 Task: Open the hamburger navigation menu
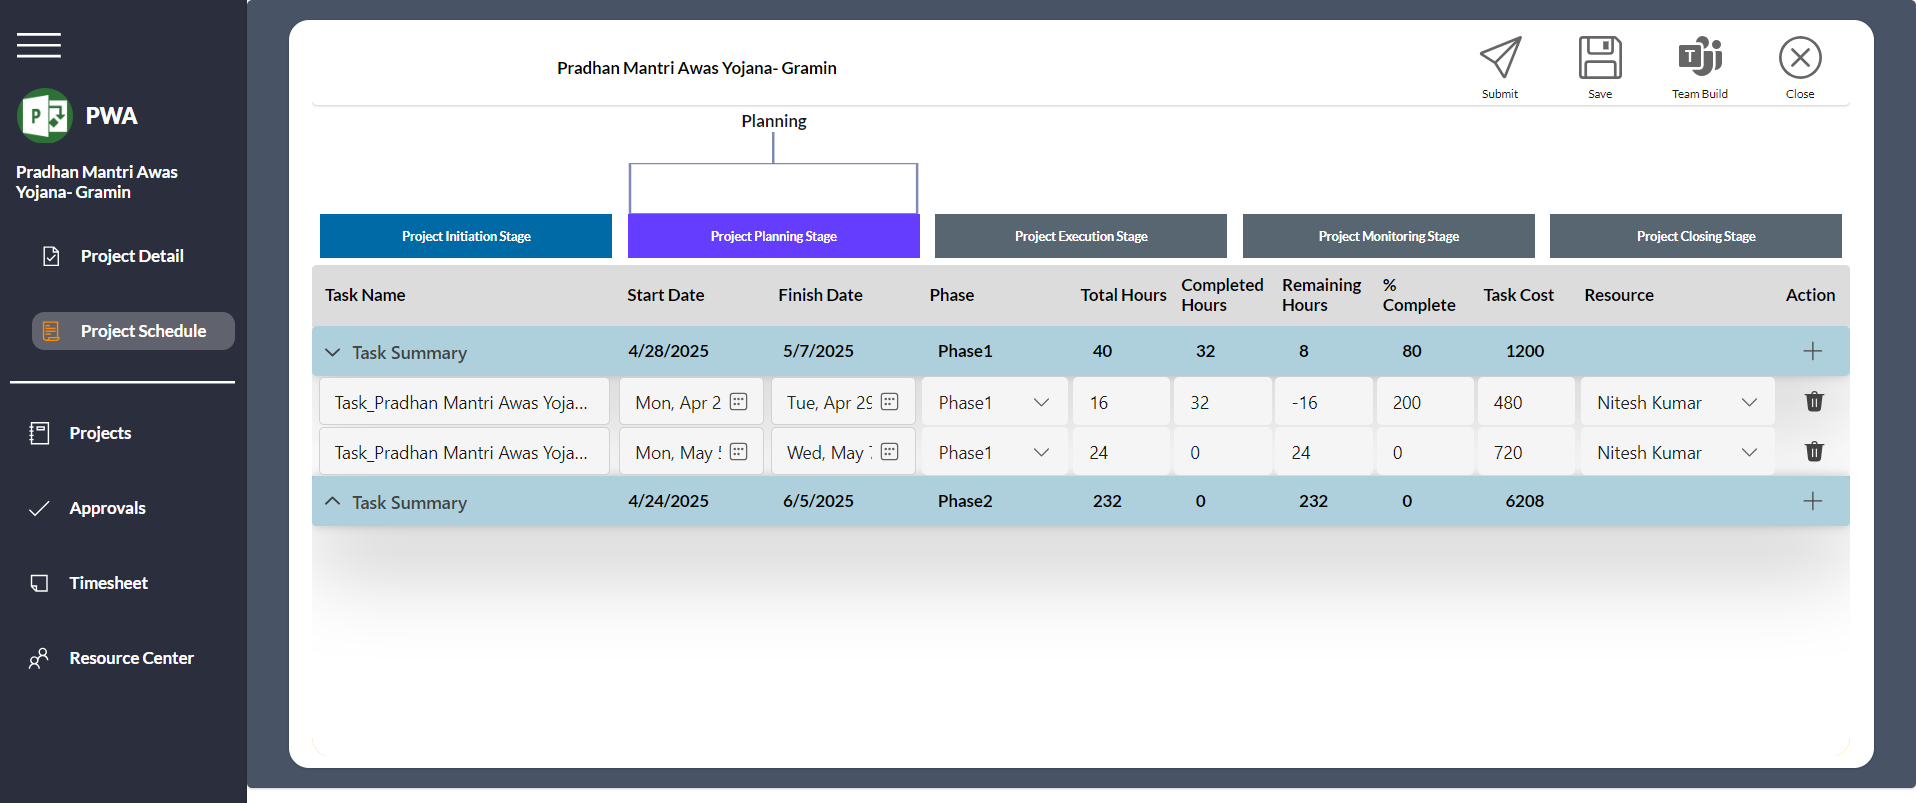(39, 45)
